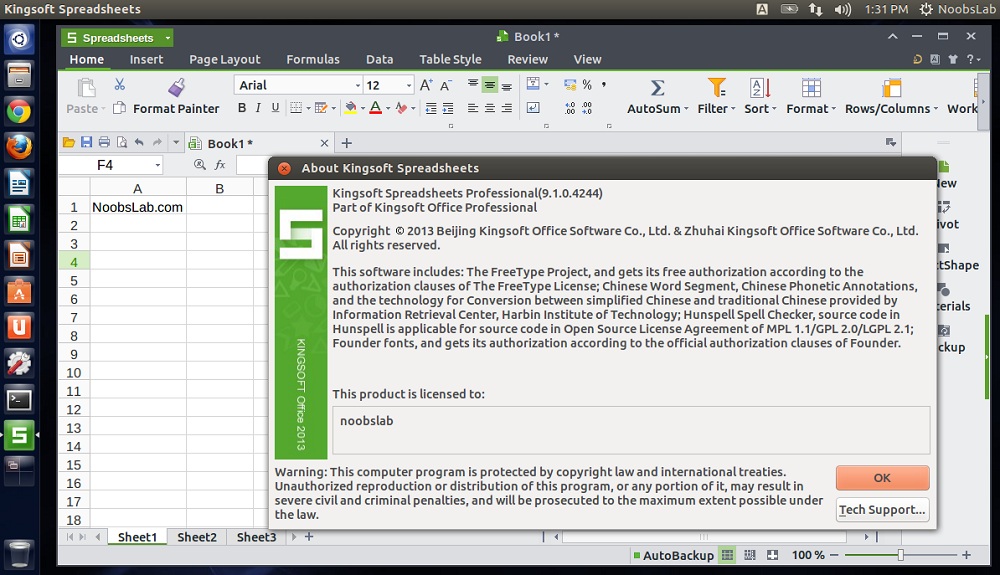Click the clear formatting eraser icon
Viewport: 1000px width, 575px height.
click(401, 108)
